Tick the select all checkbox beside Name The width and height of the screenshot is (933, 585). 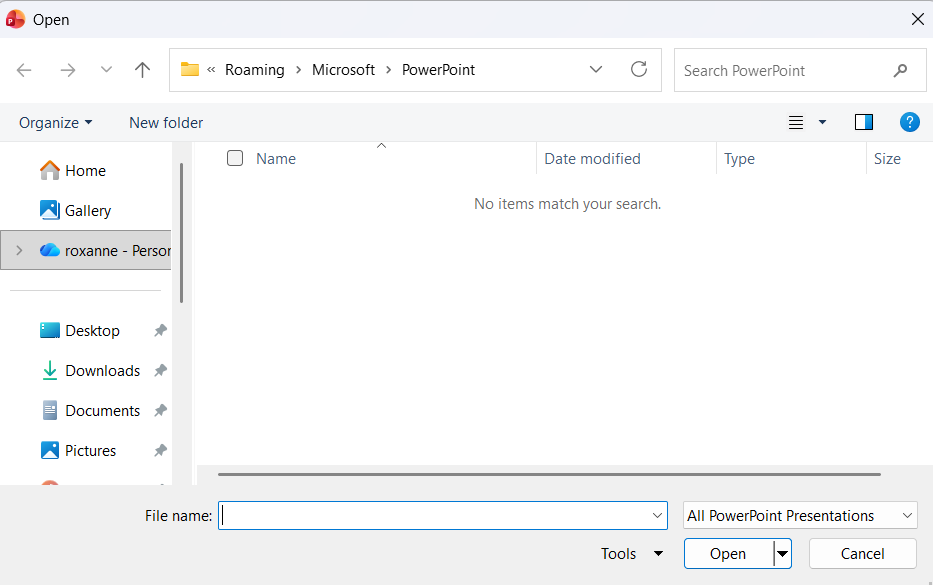point(235,158)
